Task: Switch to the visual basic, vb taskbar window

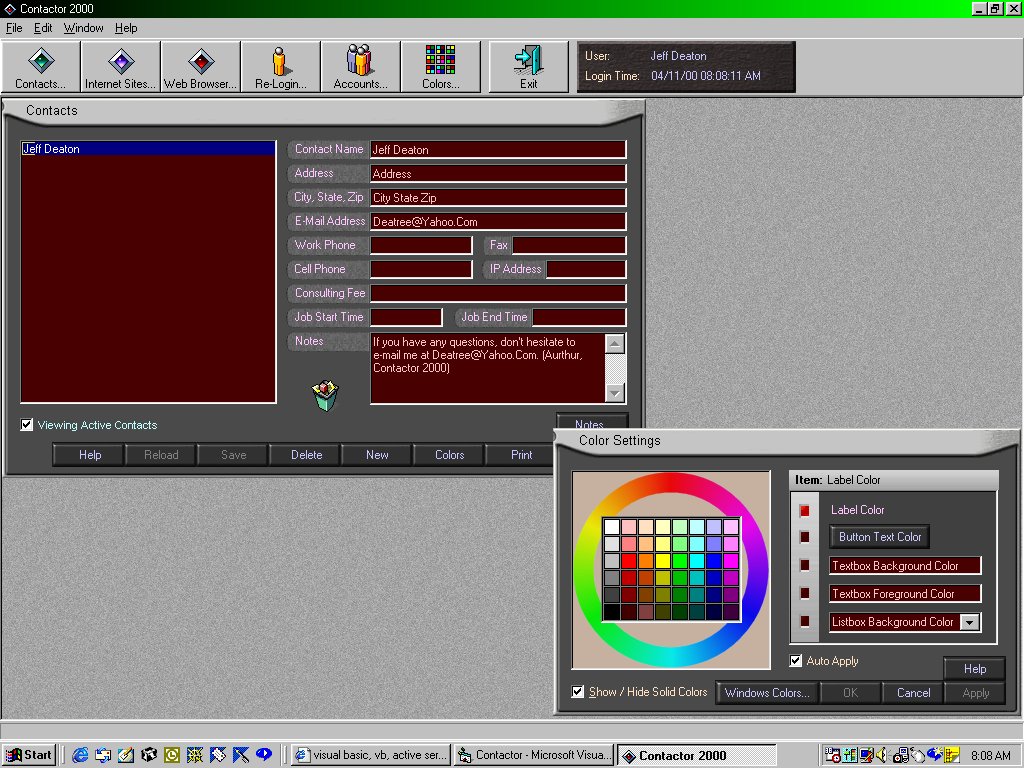Action: click(371, 755)
